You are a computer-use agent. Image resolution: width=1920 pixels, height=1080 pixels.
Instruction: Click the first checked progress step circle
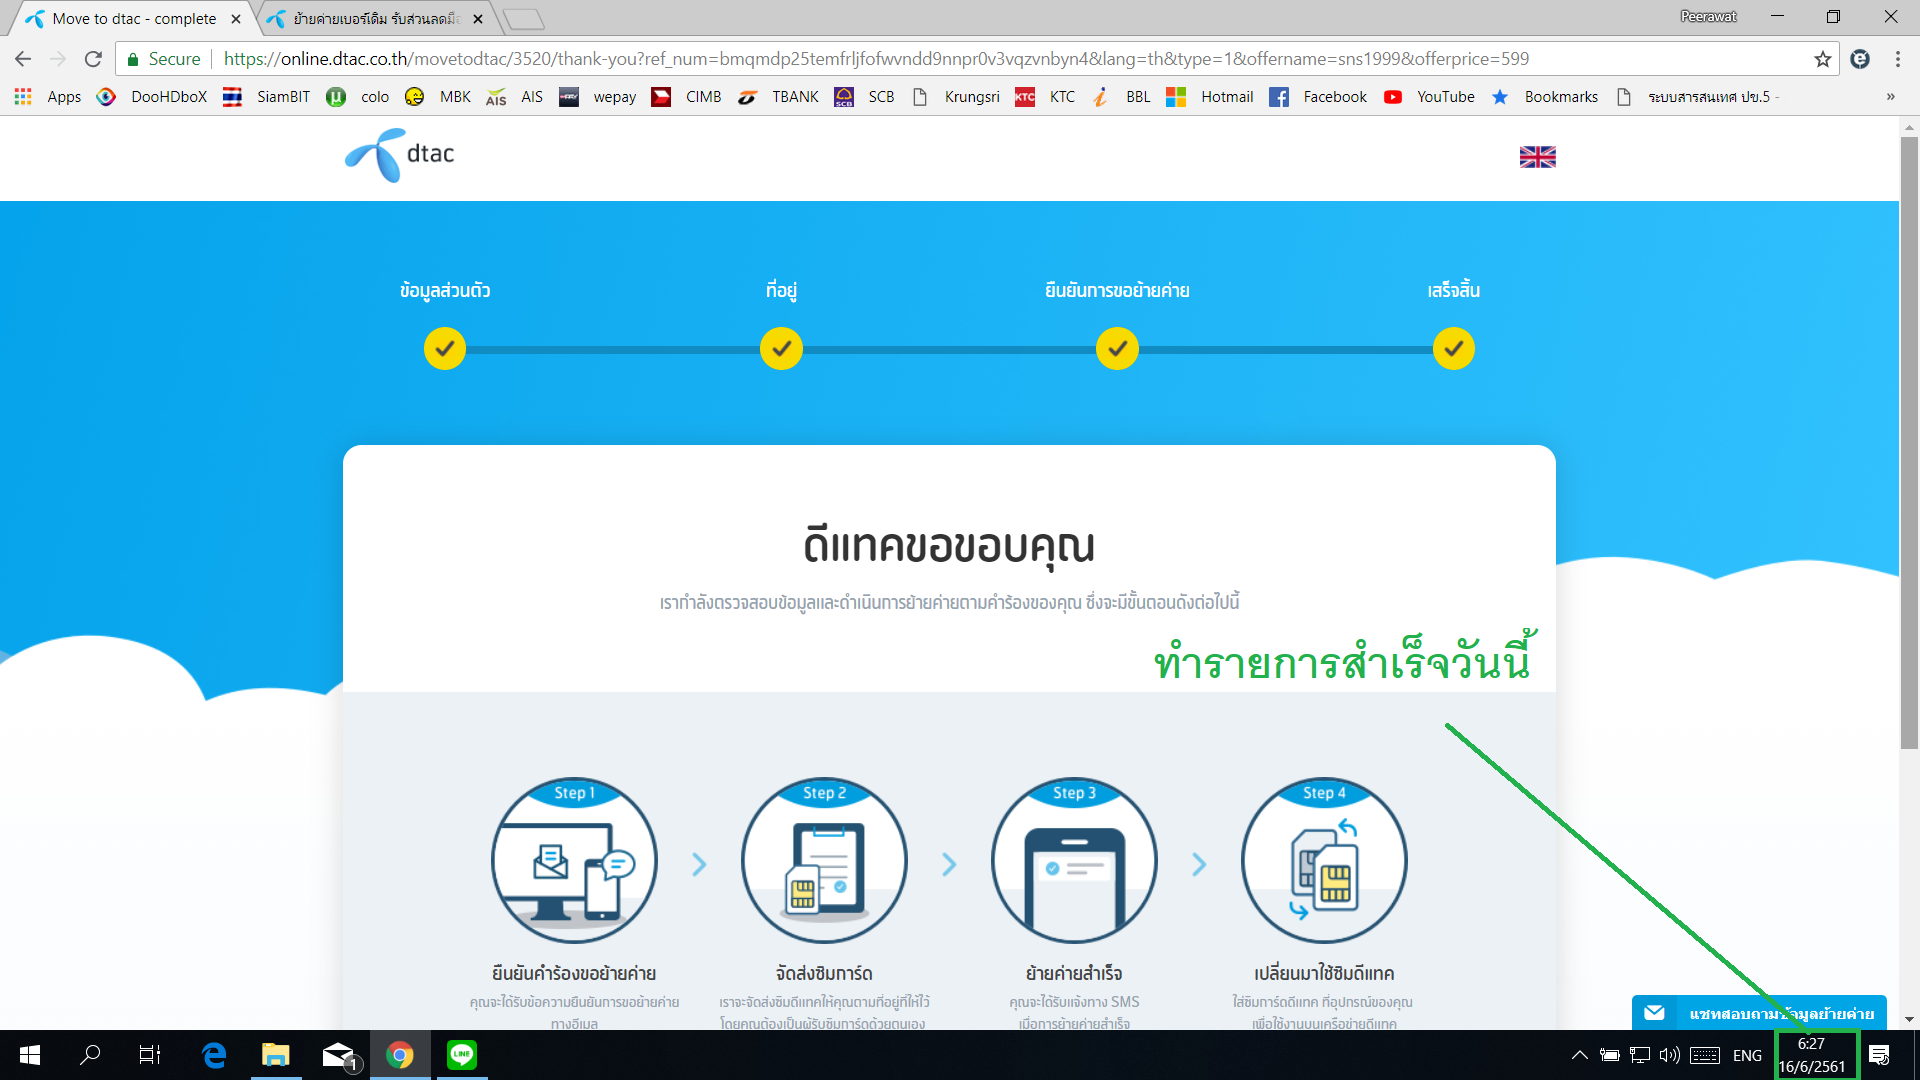tap(444, 349)
